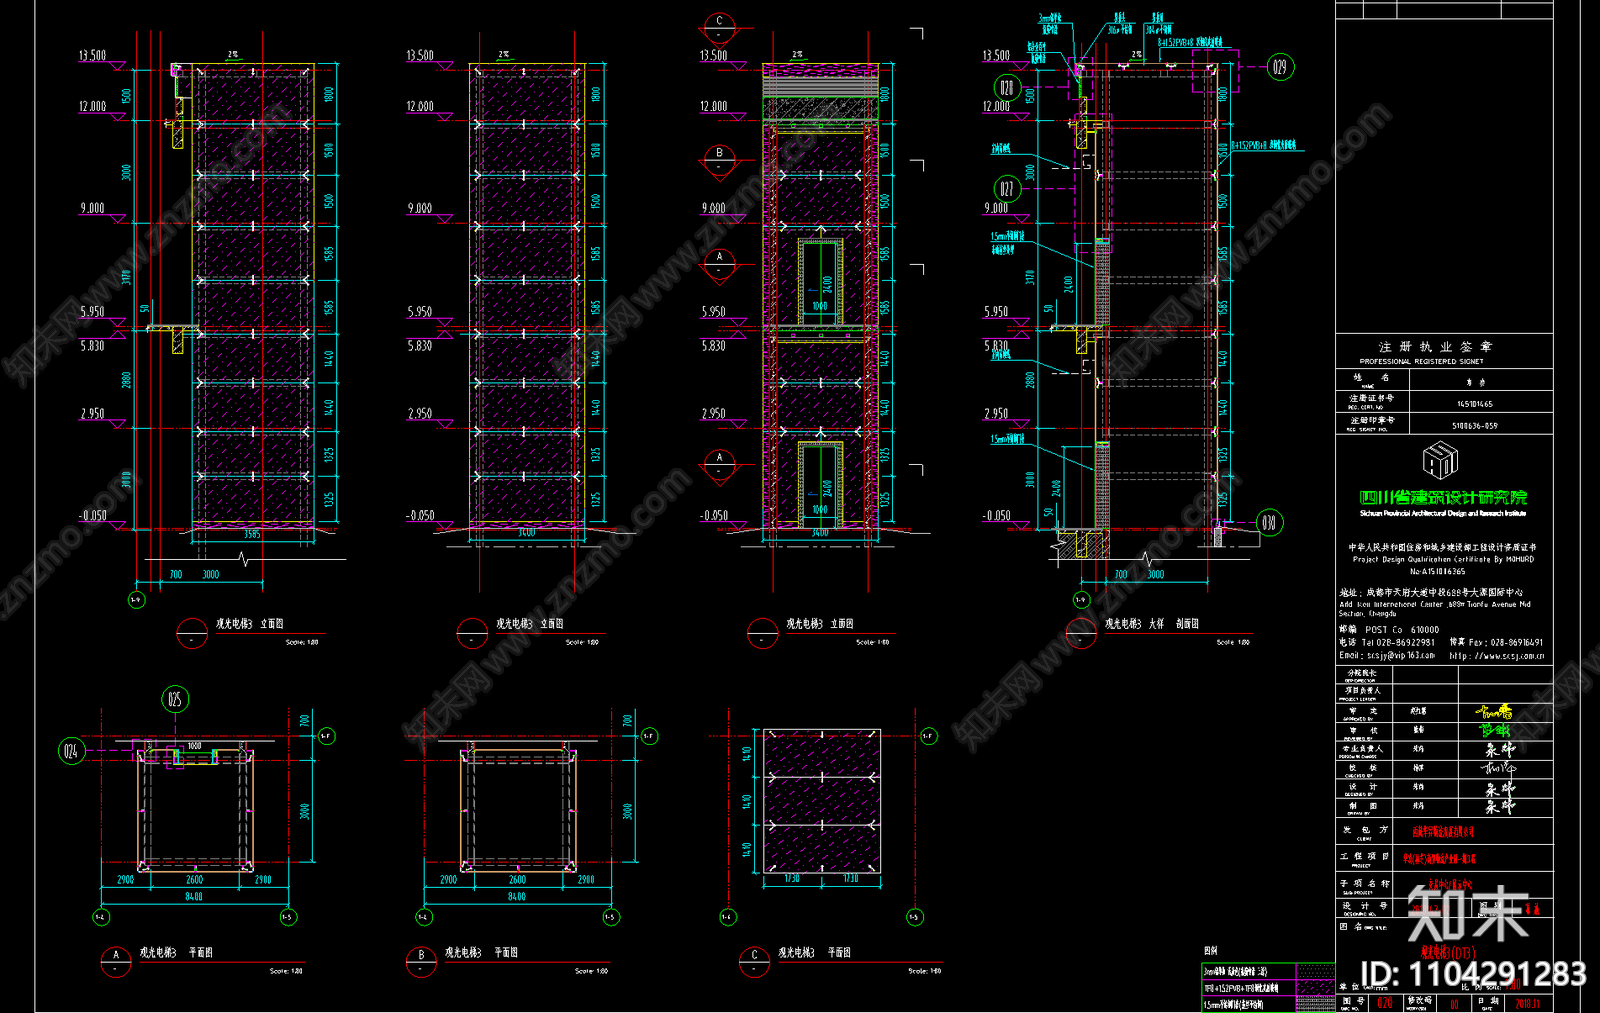1600x1013 pixels.
Task: Select lower elevator door in third elevation
Action: [820, 484]
